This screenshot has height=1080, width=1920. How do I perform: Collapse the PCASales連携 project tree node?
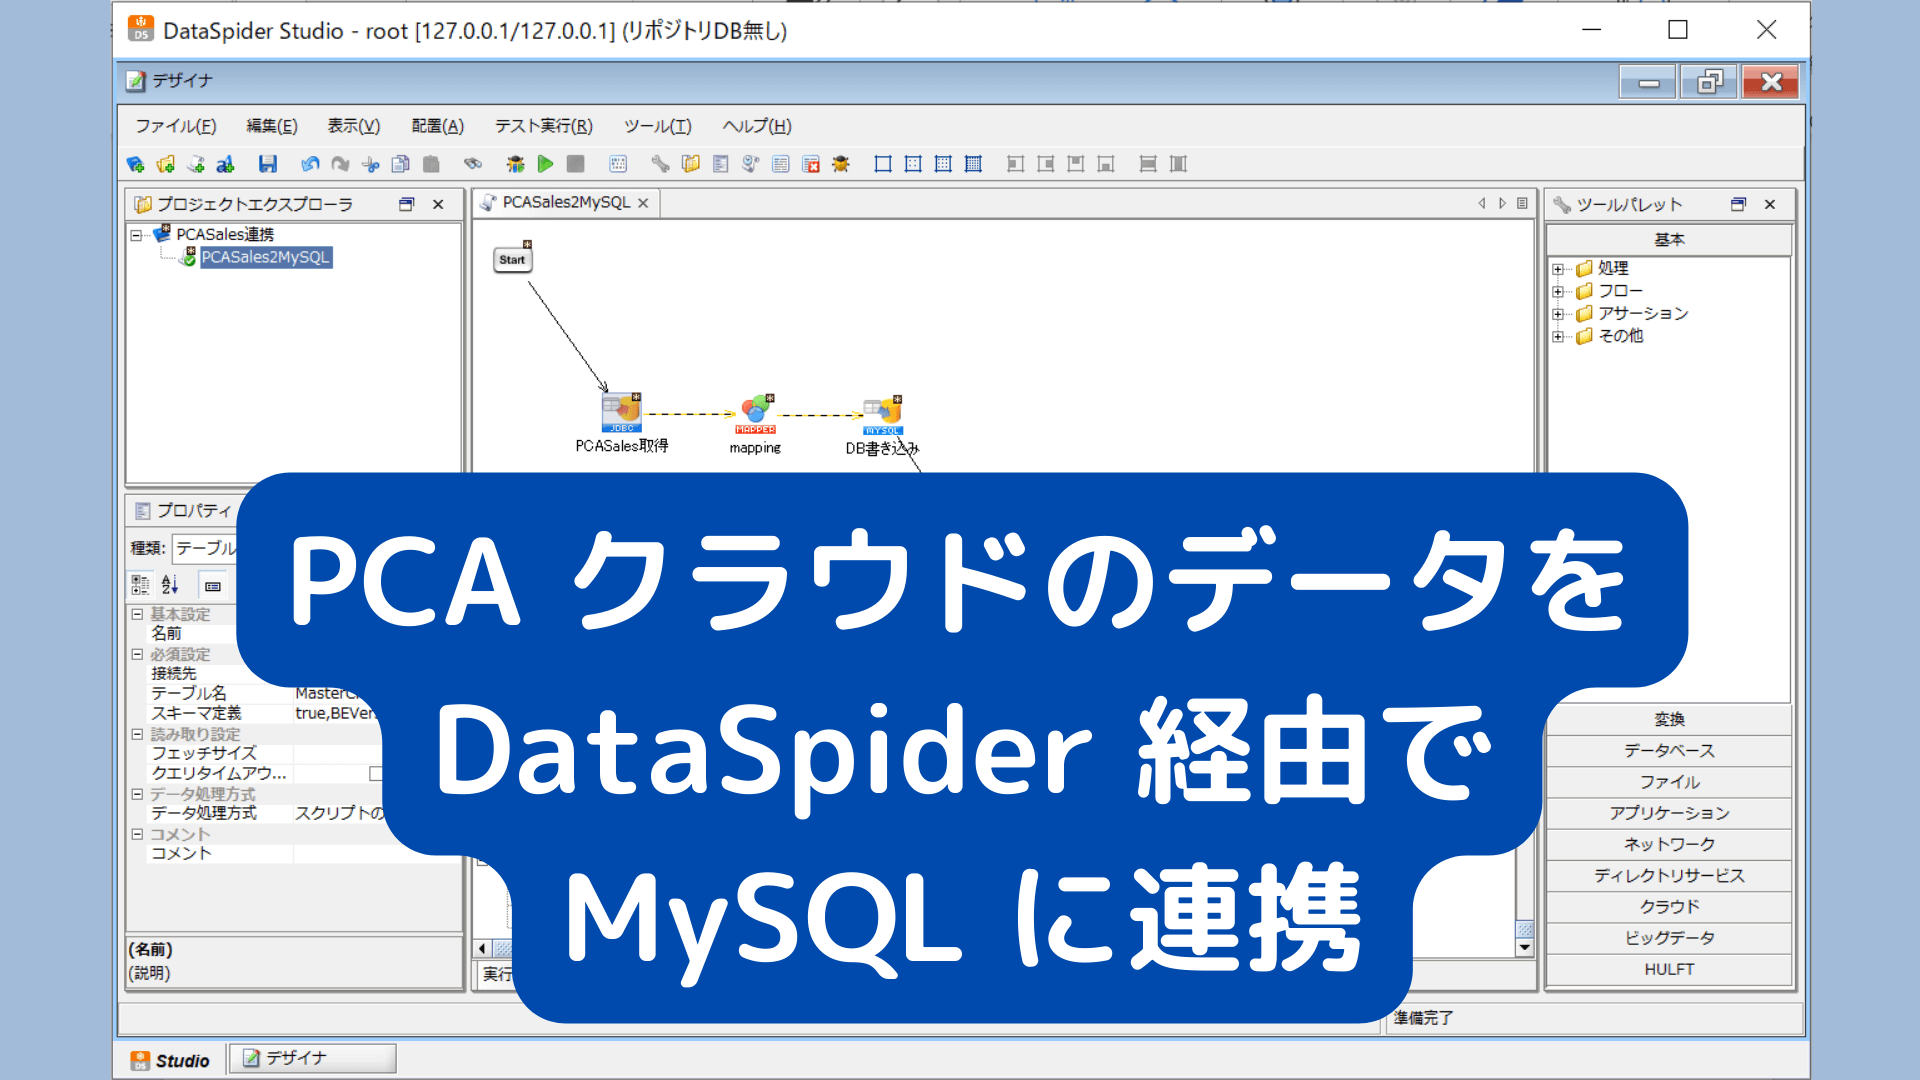(x=136, y=235)
